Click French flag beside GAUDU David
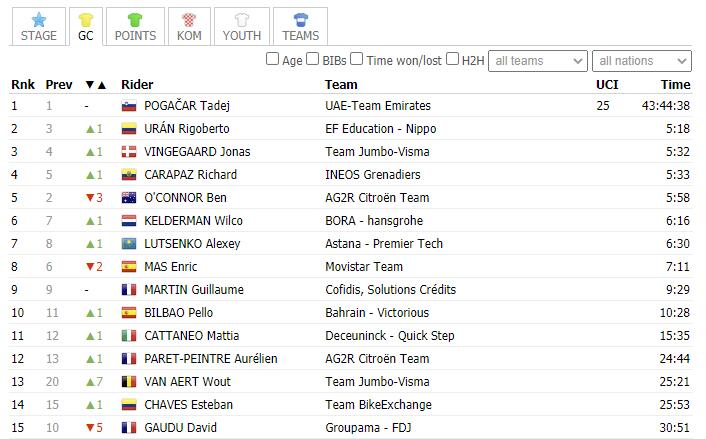The width and height of the screenshot is (706, 439). click(x=129, y=428)
